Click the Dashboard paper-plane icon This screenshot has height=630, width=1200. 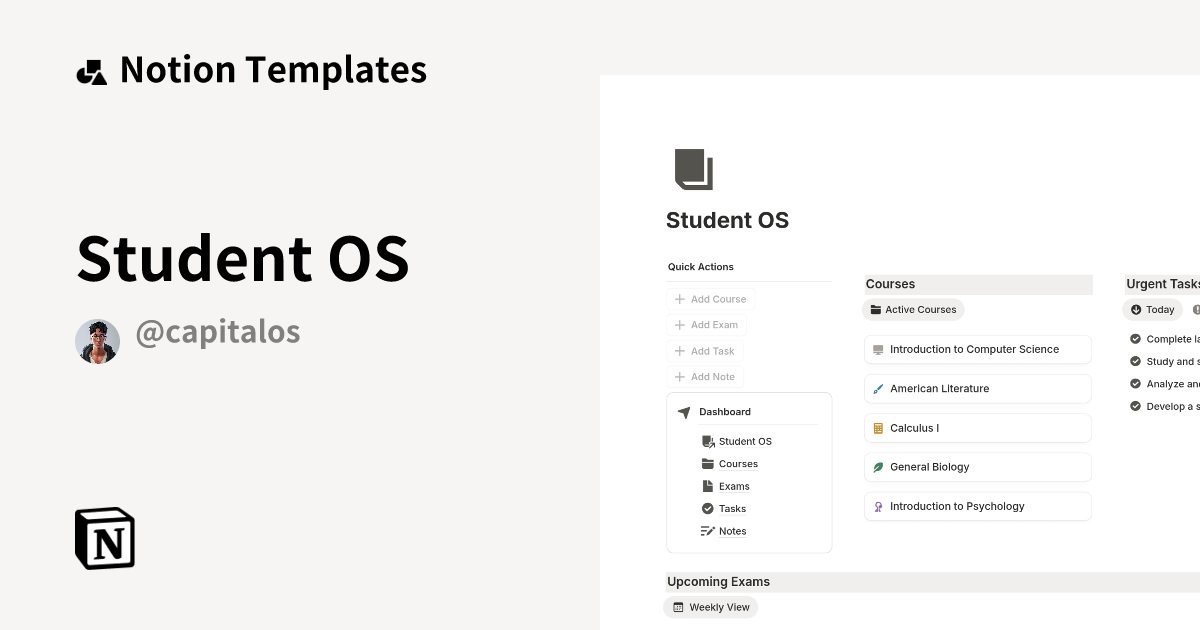point(684,411)
